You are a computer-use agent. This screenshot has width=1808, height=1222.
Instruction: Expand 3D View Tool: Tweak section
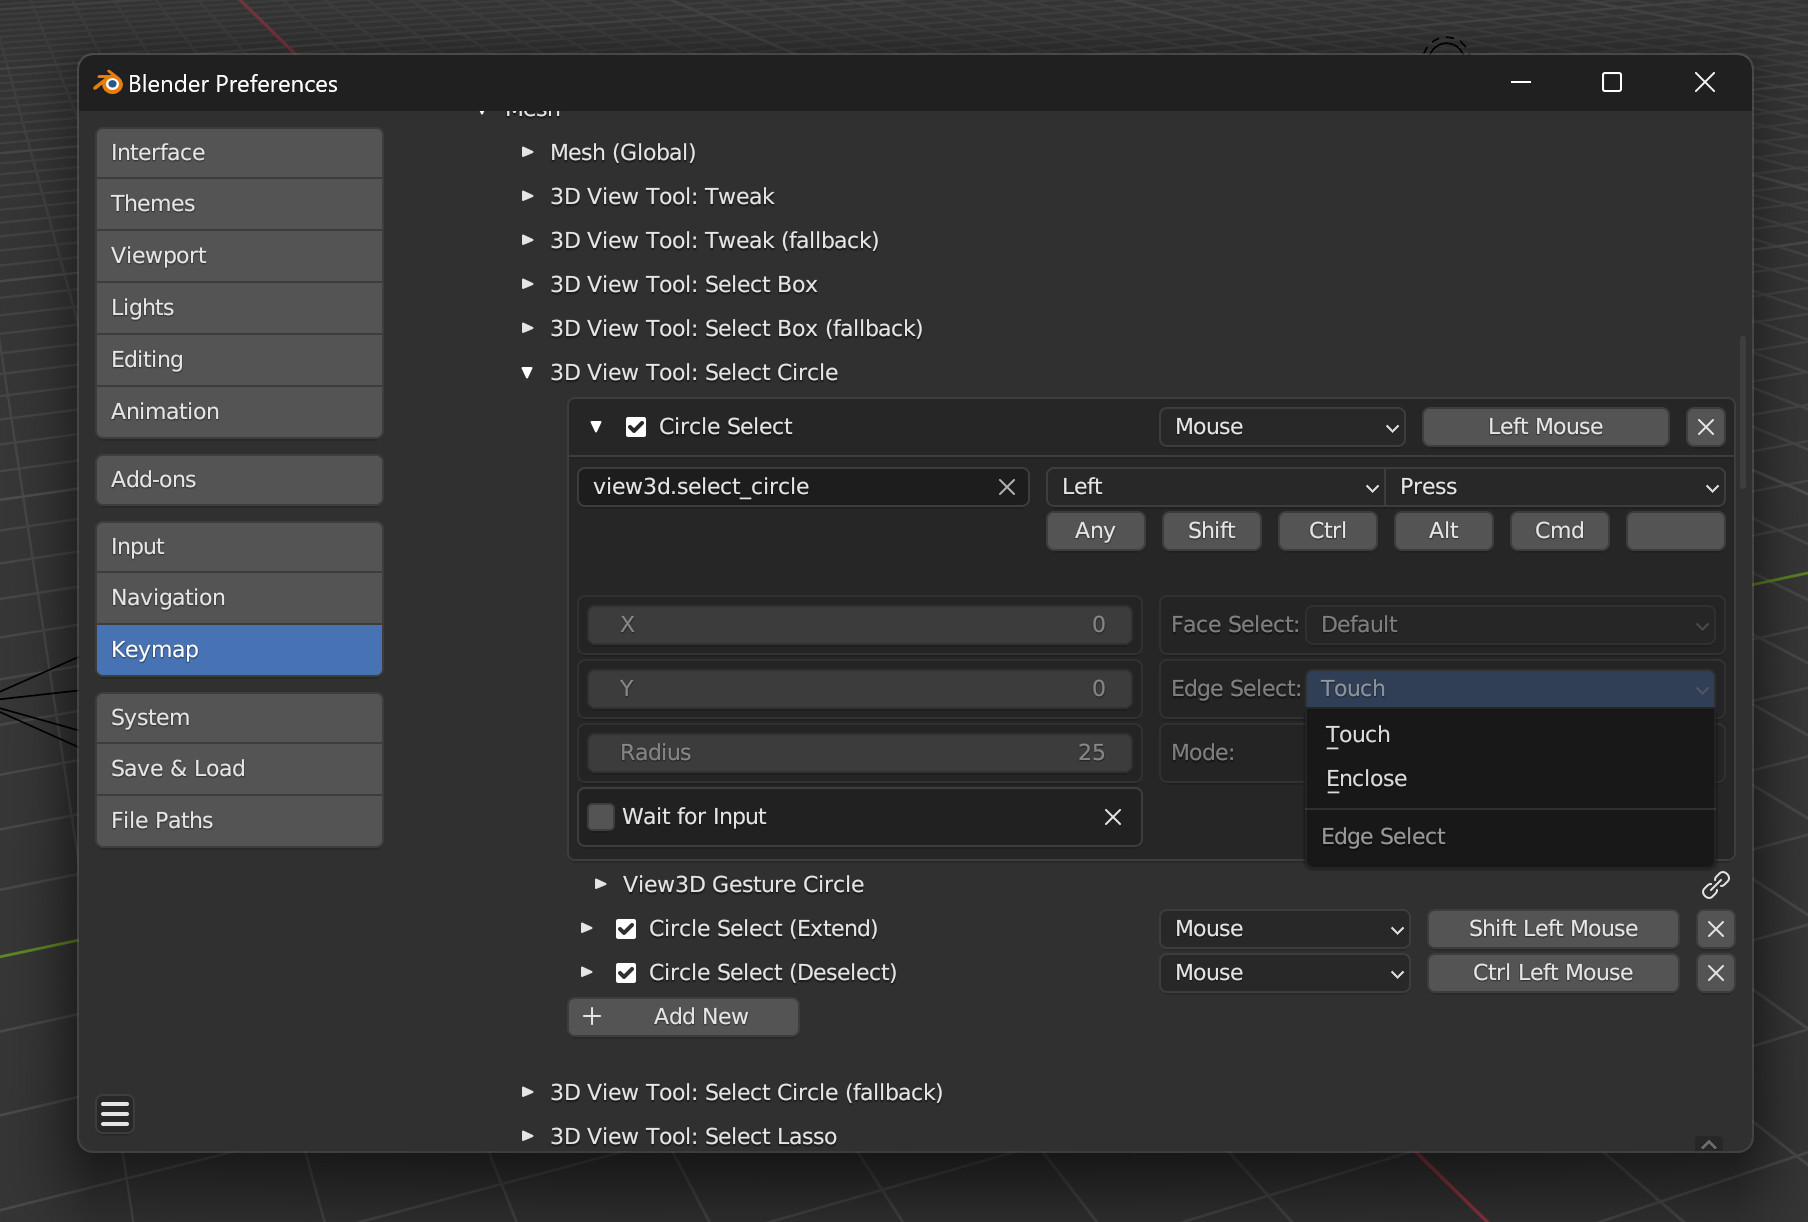pyautogui.click(x=528, y=196)
